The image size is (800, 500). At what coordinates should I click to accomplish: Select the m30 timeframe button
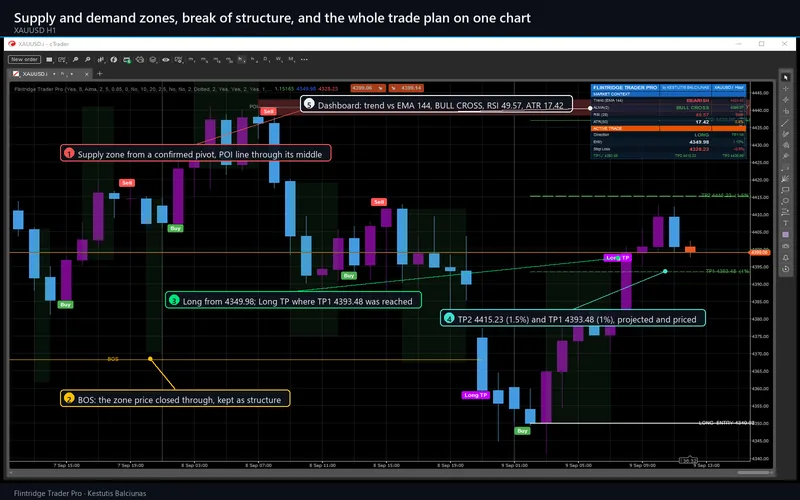pyautogui.click(x=229, y=59)
